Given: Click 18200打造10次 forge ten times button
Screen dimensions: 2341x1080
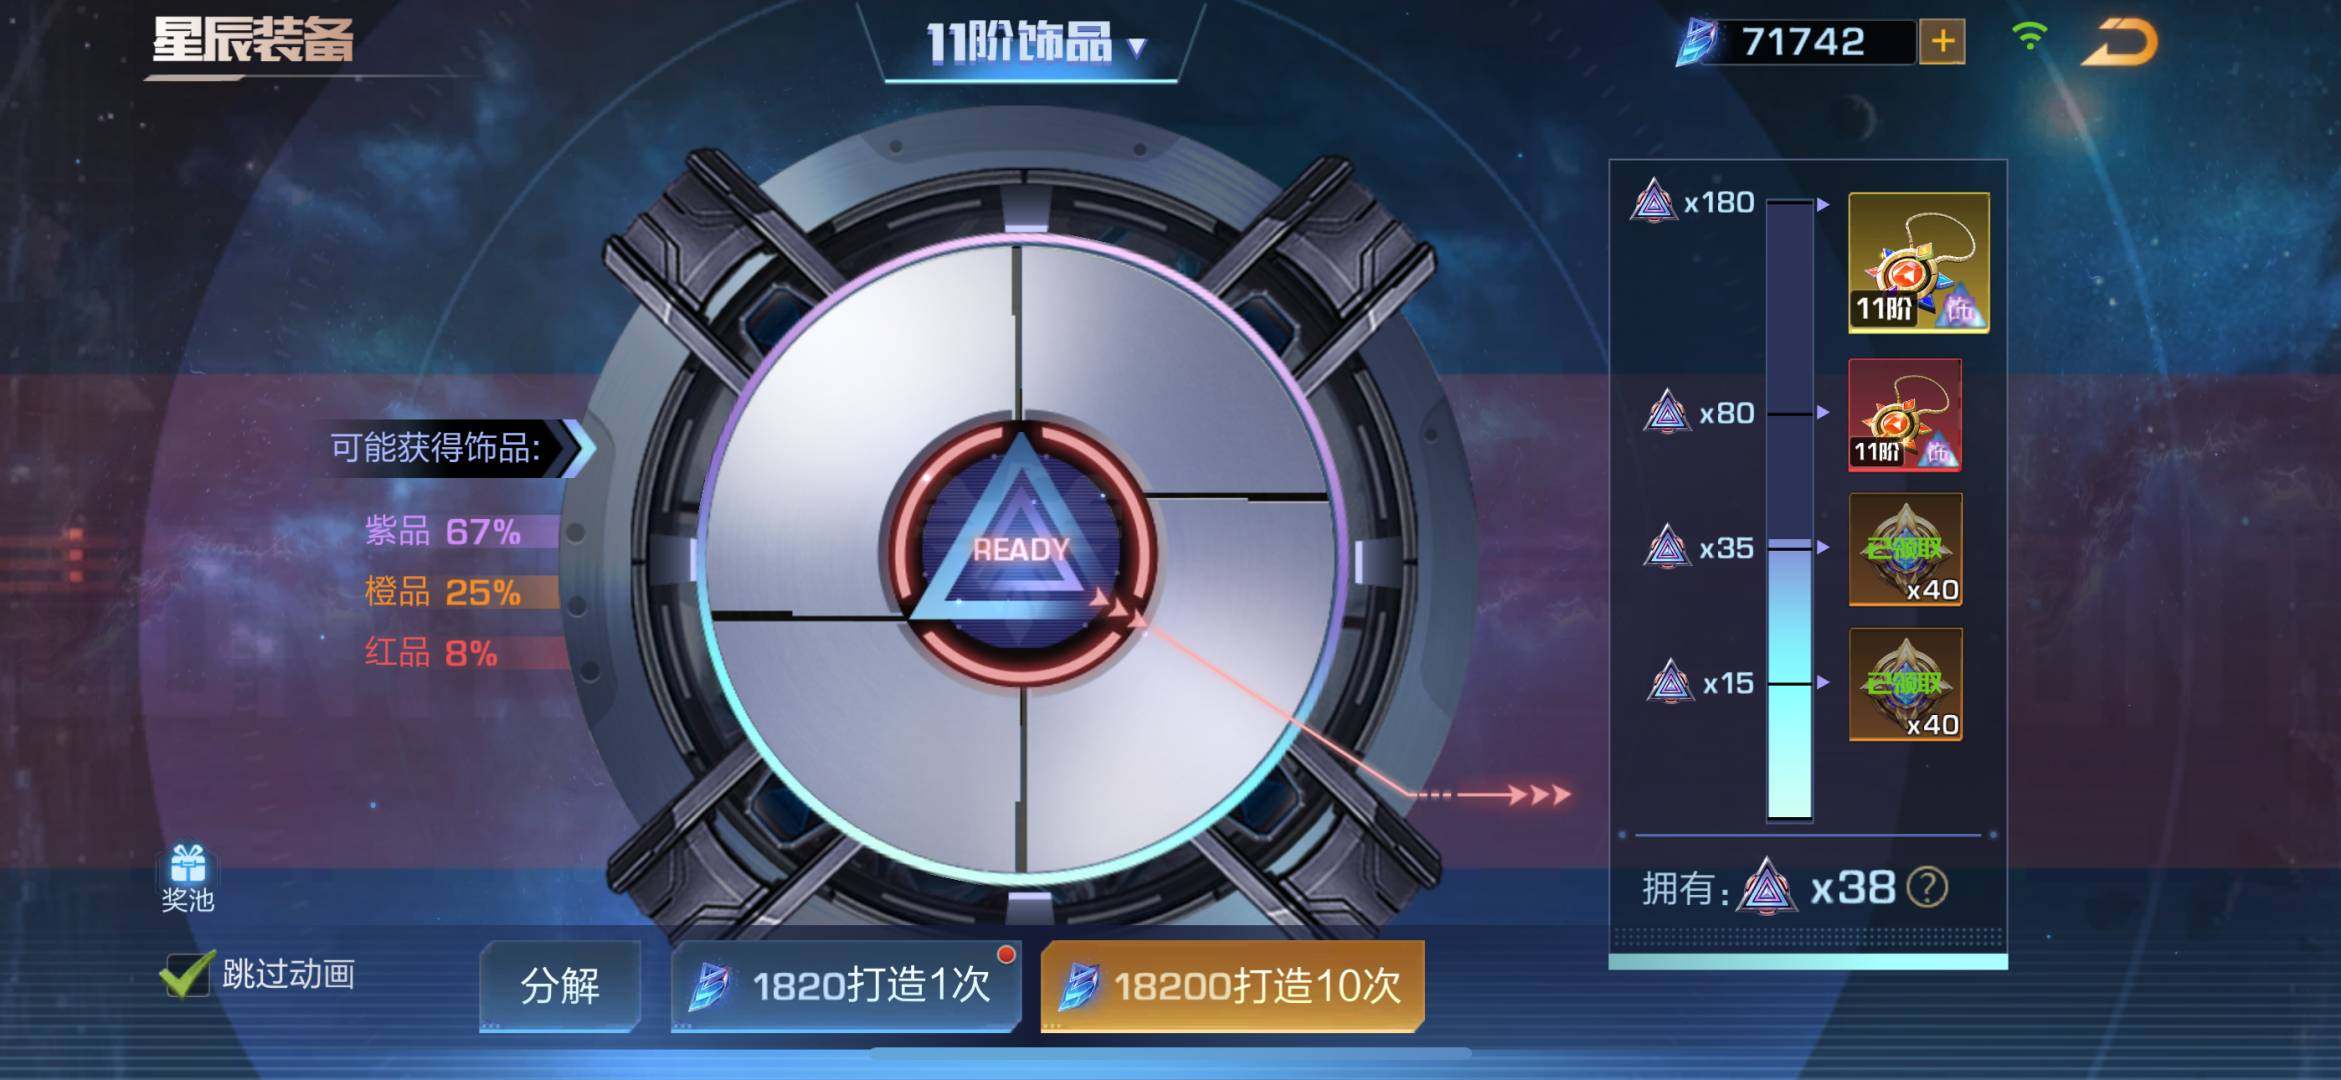Looking at the screenshot, I should [1232, 986].
